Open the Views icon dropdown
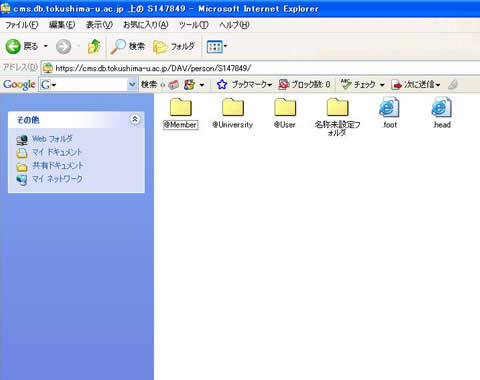Screen dimensions: 480x380 (217, 47)
